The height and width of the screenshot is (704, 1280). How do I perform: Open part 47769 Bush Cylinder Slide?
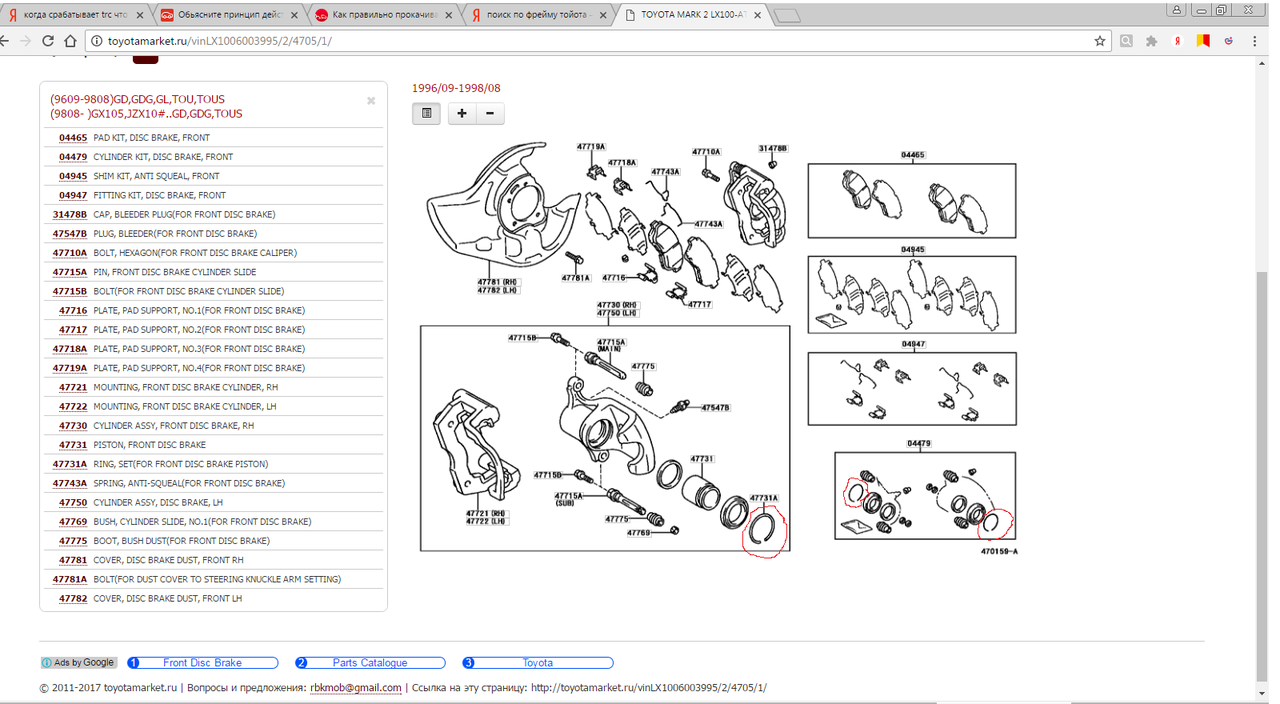tap(73, 521)
